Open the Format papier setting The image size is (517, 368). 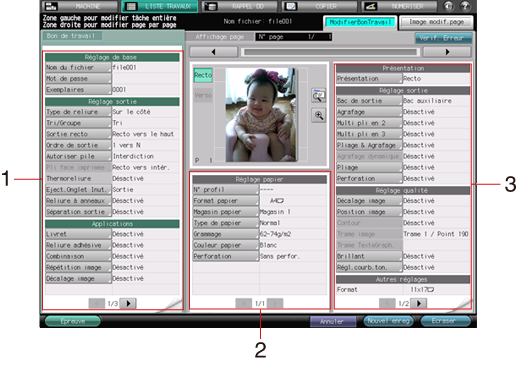tap(226, 201)
